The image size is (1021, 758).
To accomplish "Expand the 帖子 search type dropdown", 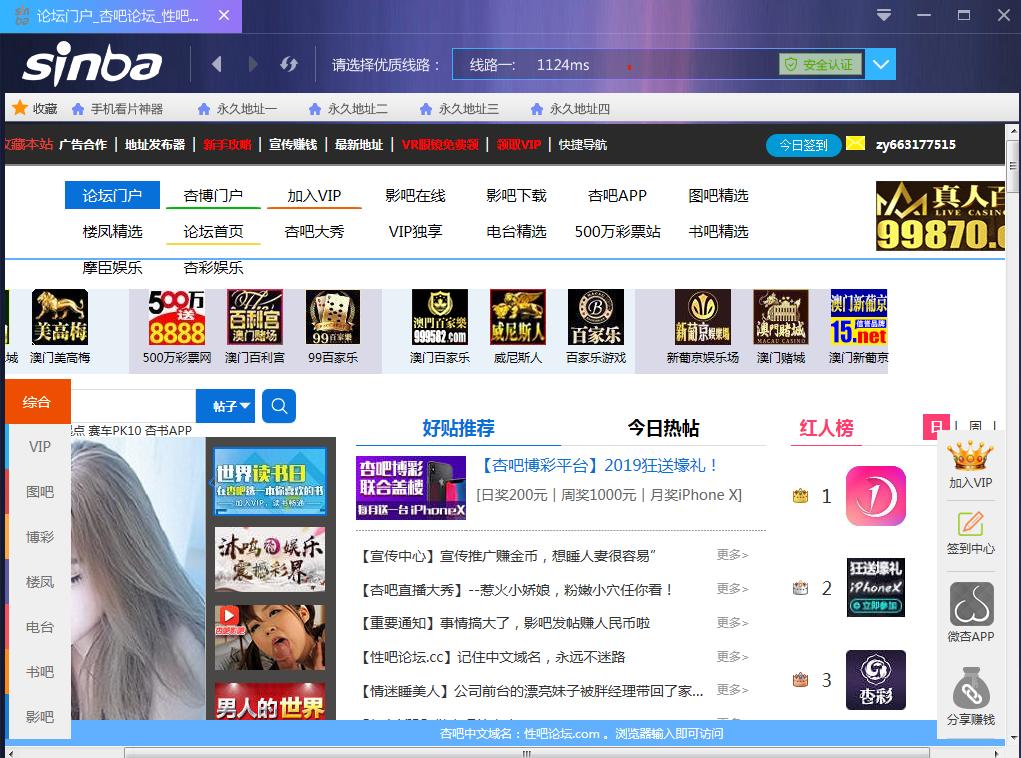I will tap(225, 406).
